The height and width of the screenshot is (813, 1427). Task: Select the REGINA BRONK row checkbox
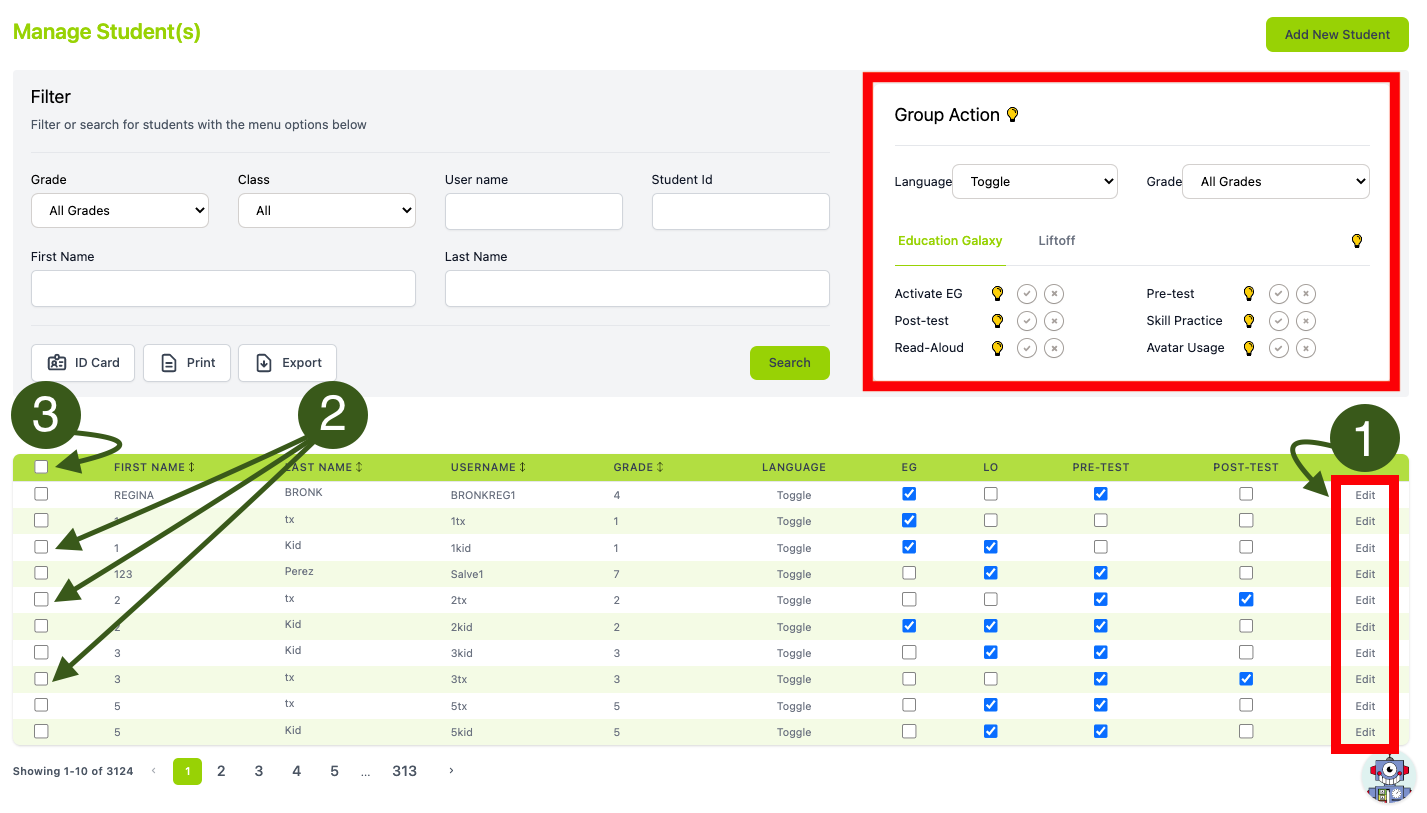coord(41,494)
